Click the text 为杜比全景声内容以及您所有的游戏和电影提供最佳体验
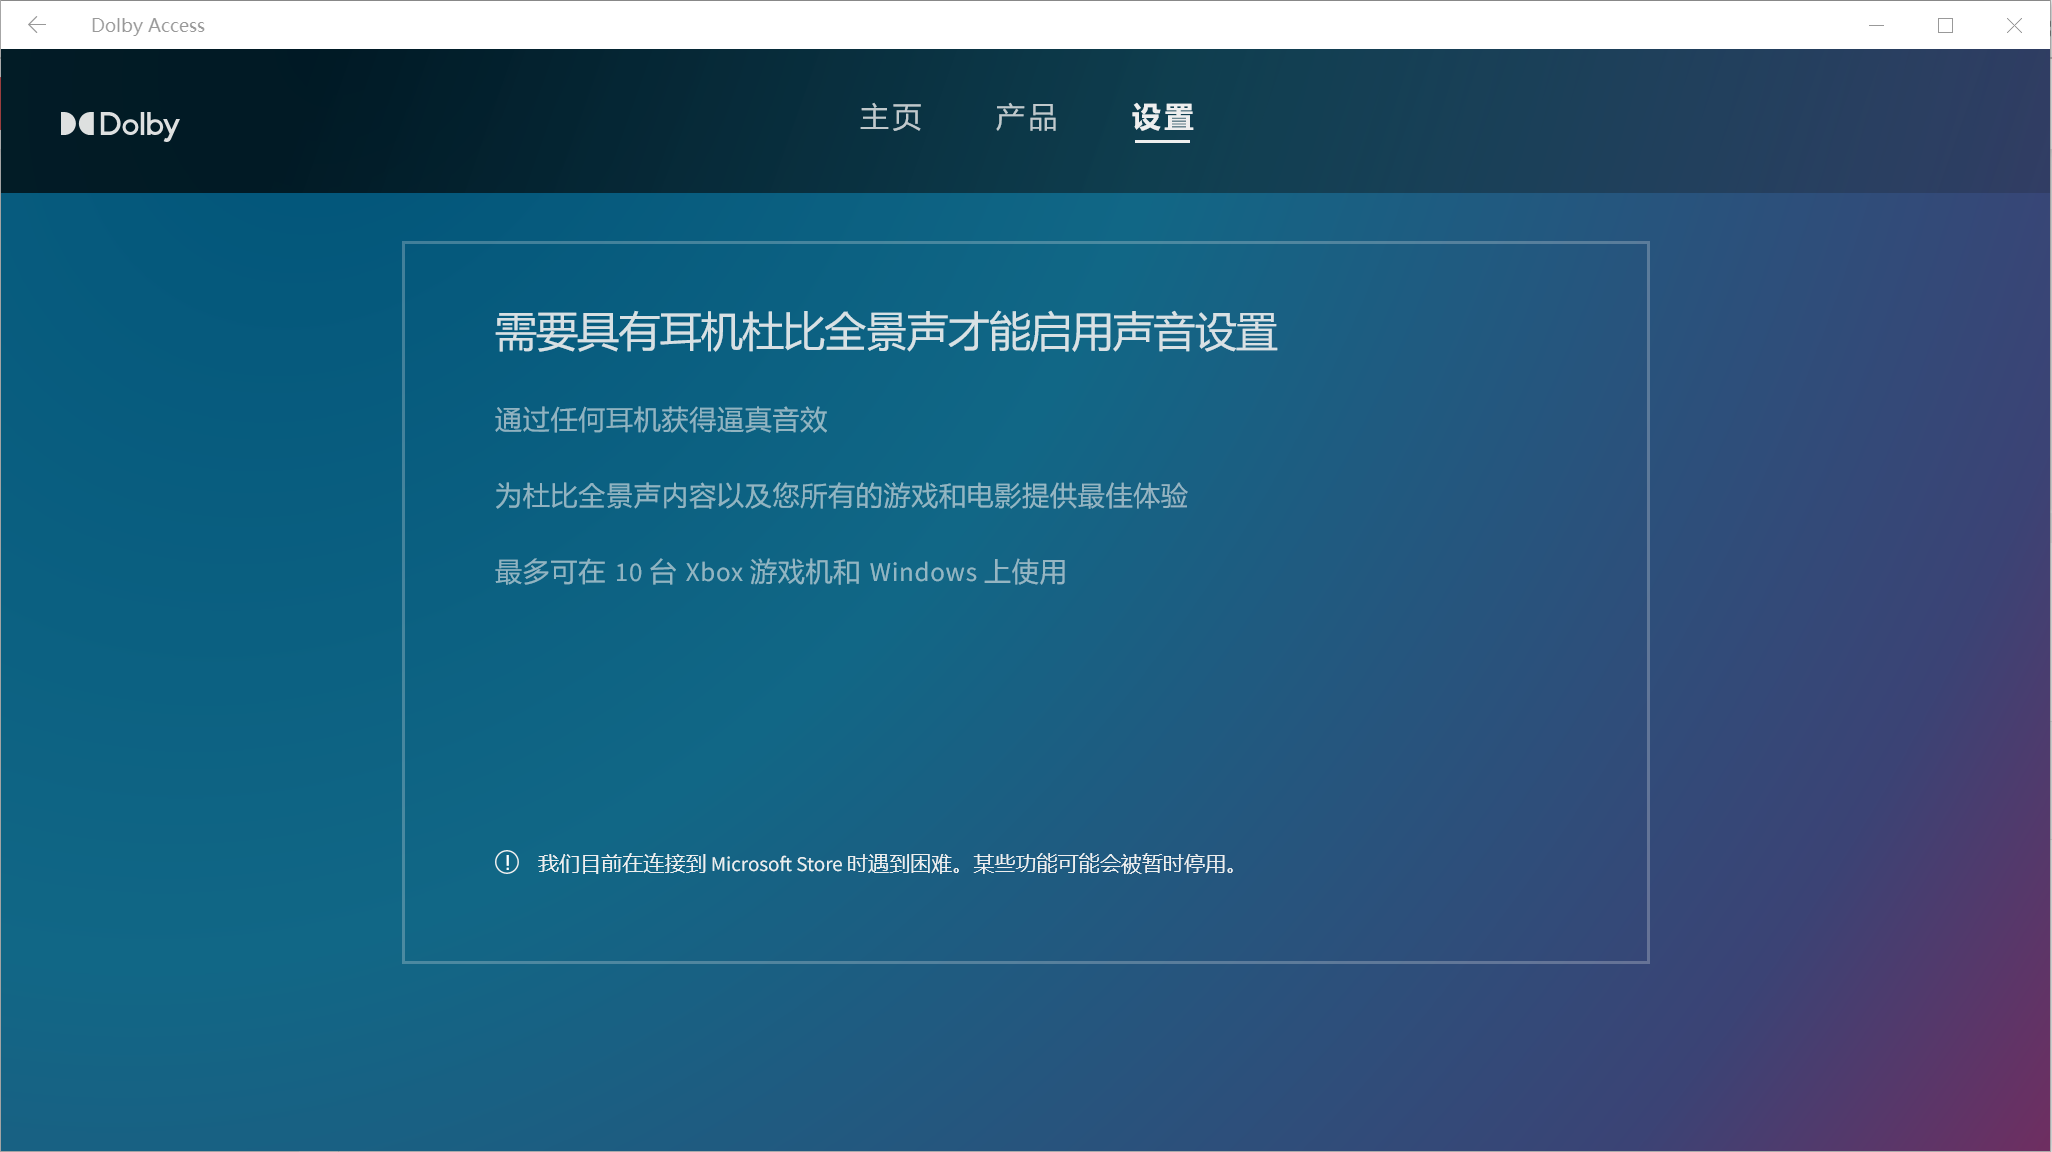 coord(841,496)
